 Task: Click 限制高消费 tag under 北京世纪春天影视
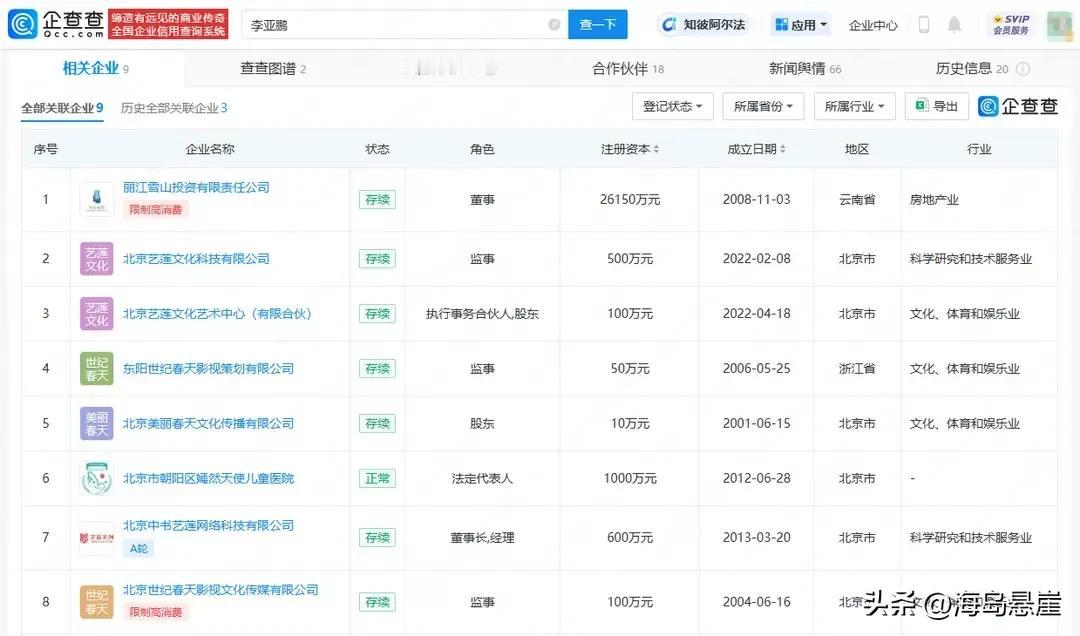point(156,612)
